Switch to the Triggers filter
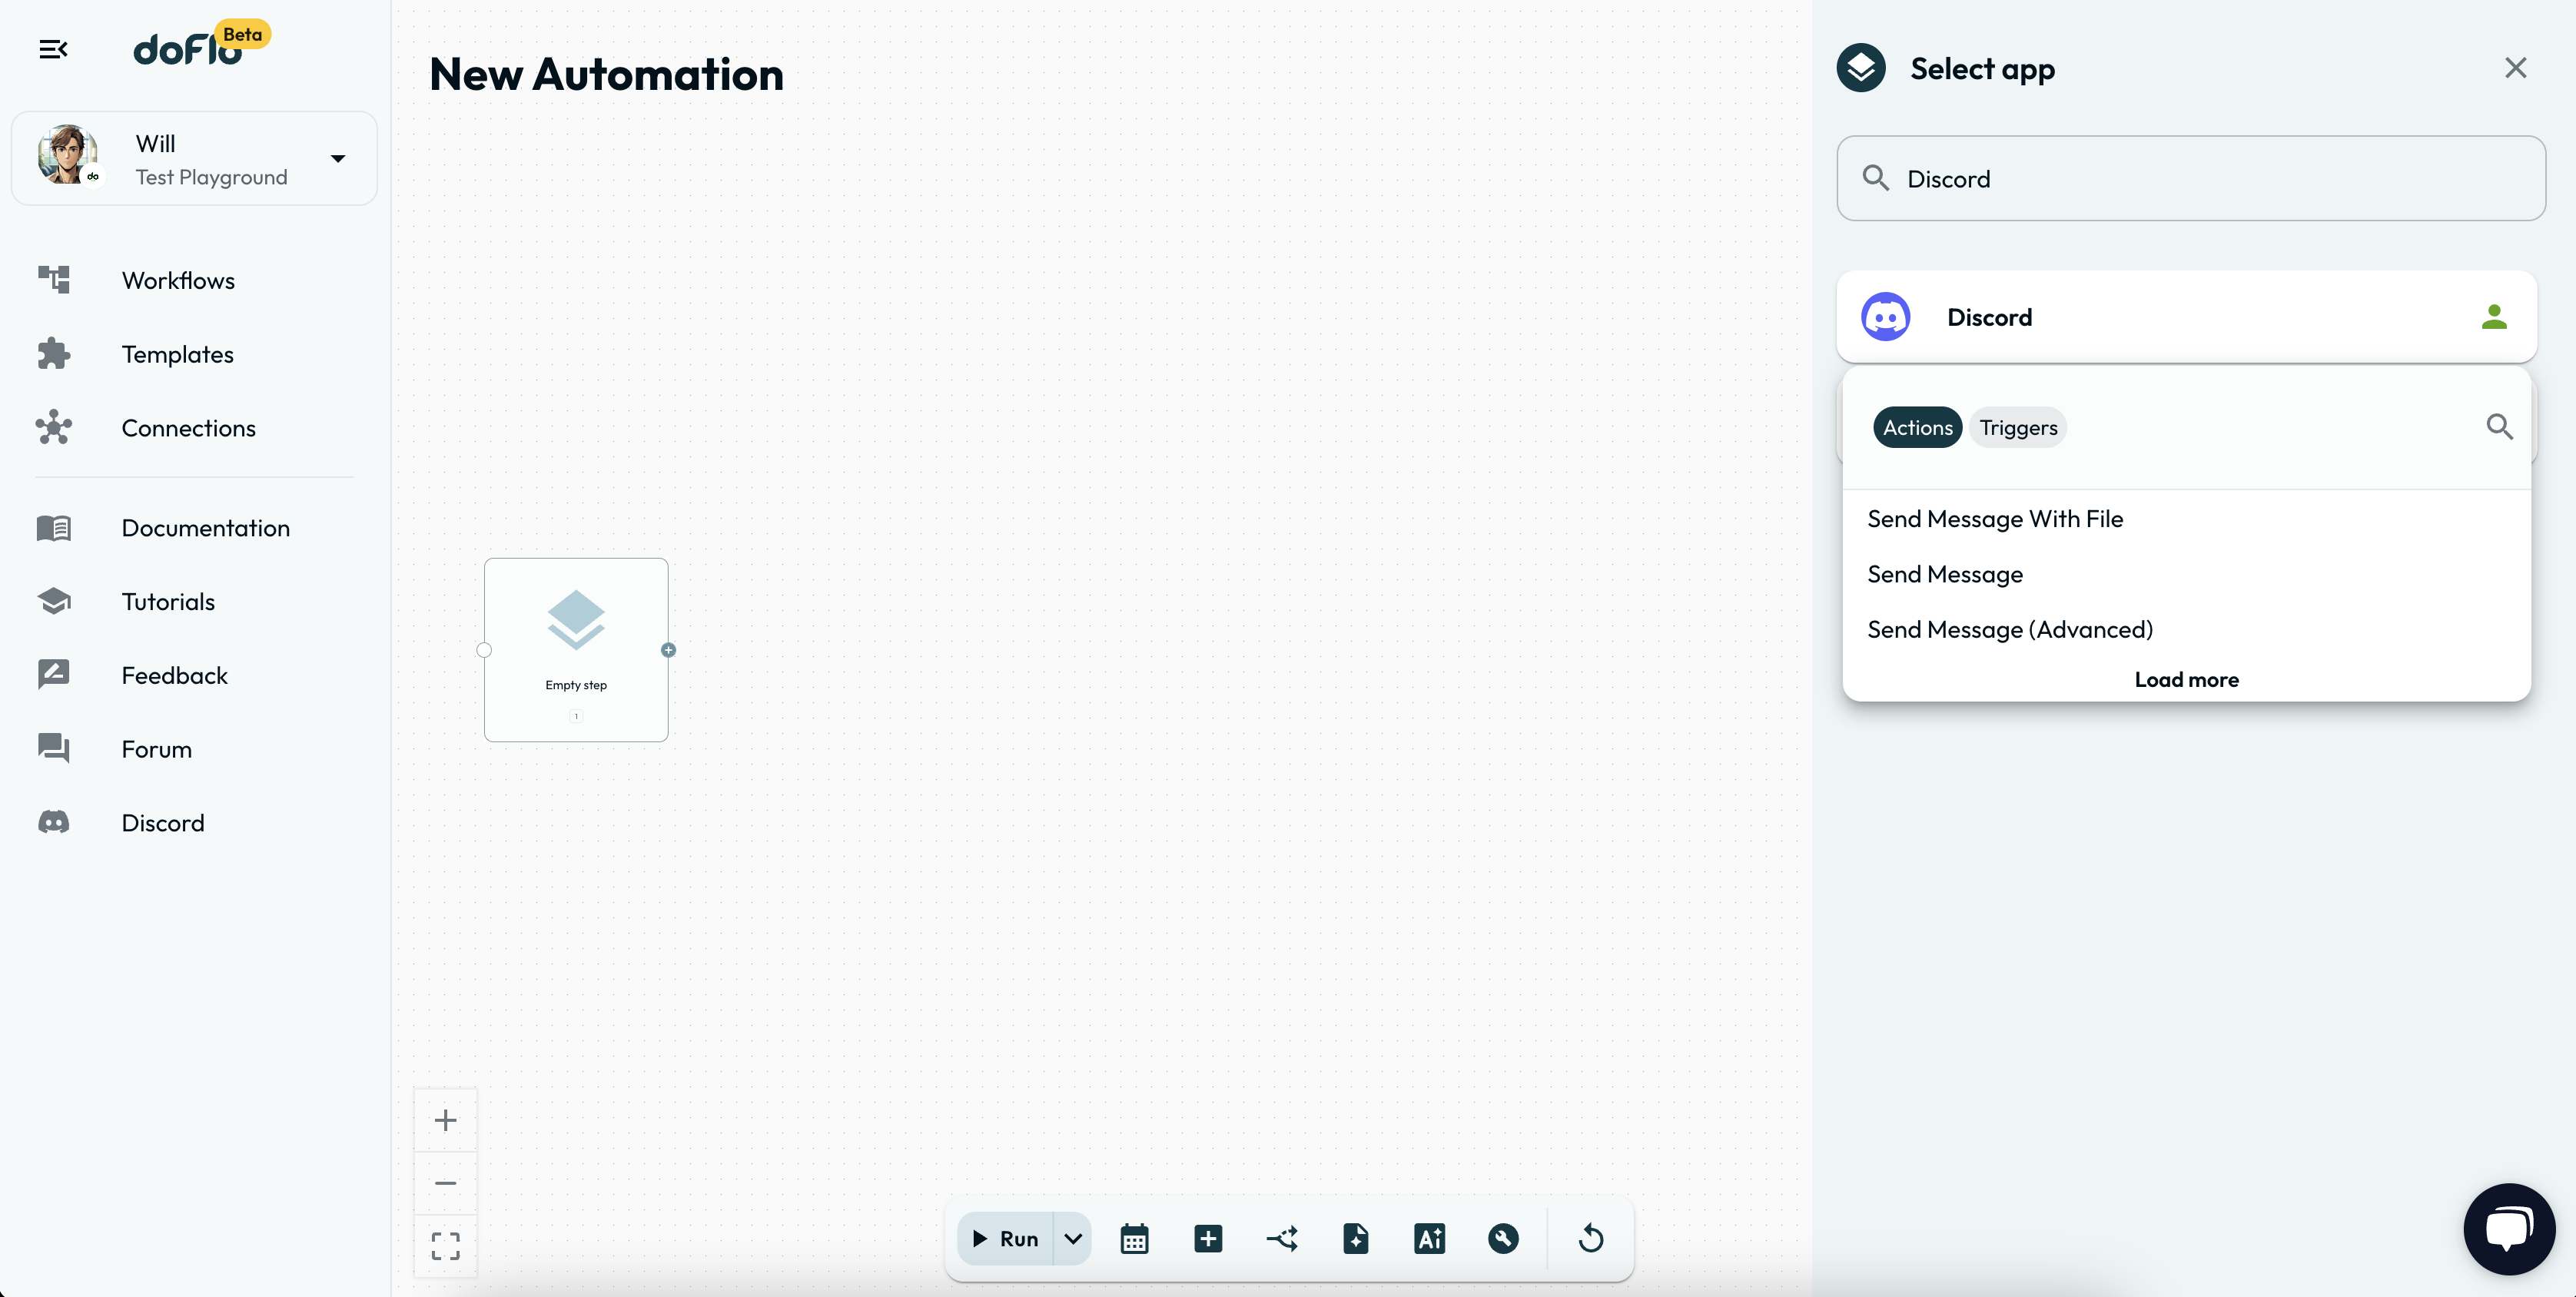Image resolution: width=2576 pixels, height=1297 pixels. [x=2018, y=427]
